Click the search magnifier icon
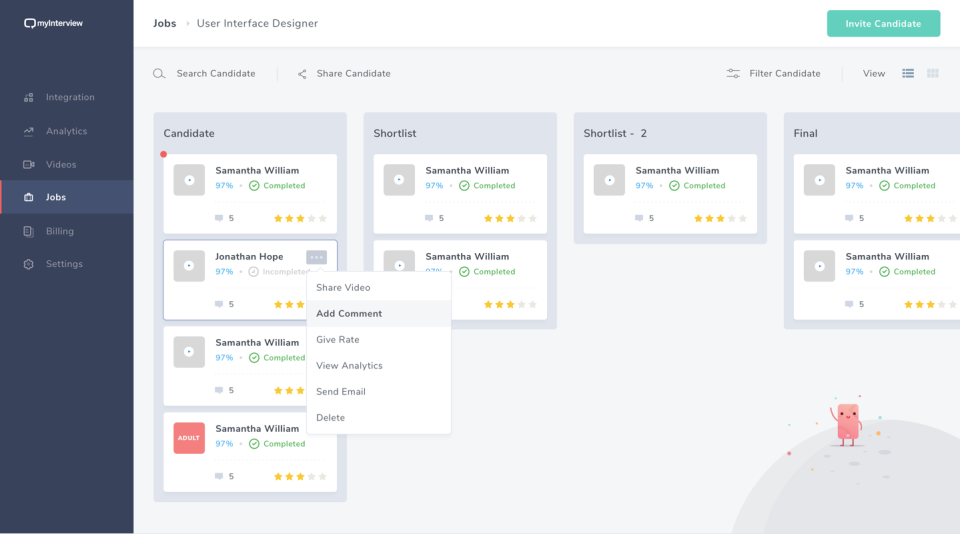The image size is (960, 534). [x=159, y=74]
